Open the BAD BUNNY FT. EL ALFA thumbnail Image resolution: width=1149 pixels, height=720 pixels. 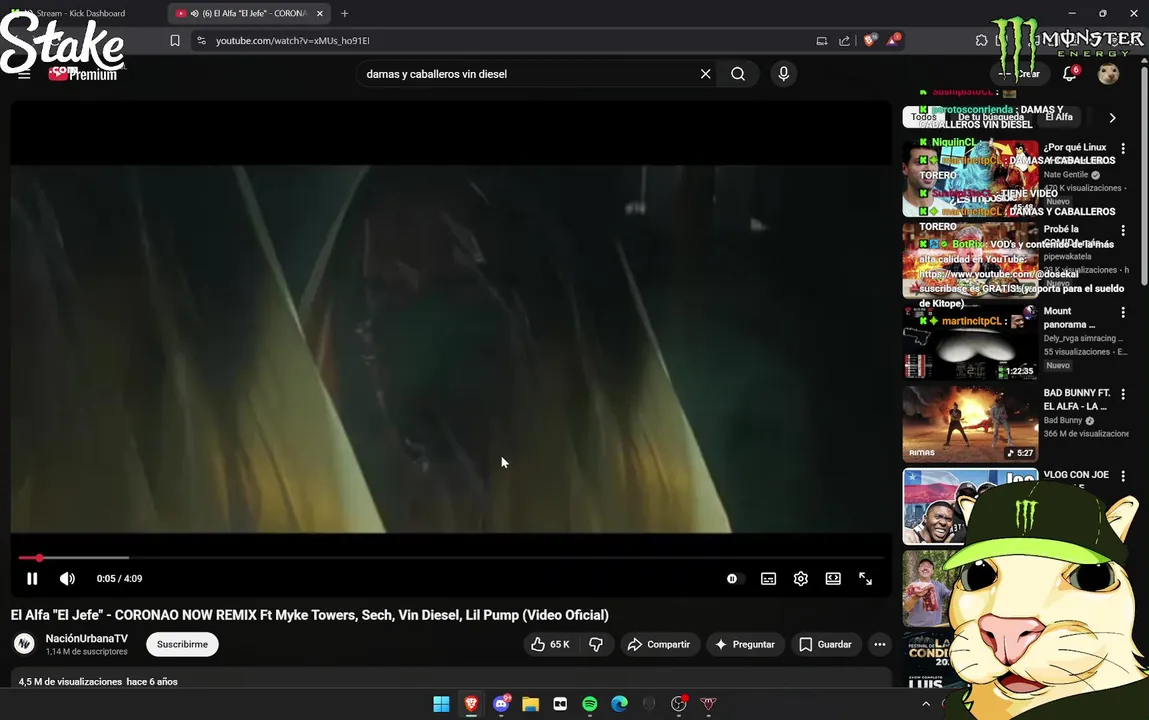(970, 424)
